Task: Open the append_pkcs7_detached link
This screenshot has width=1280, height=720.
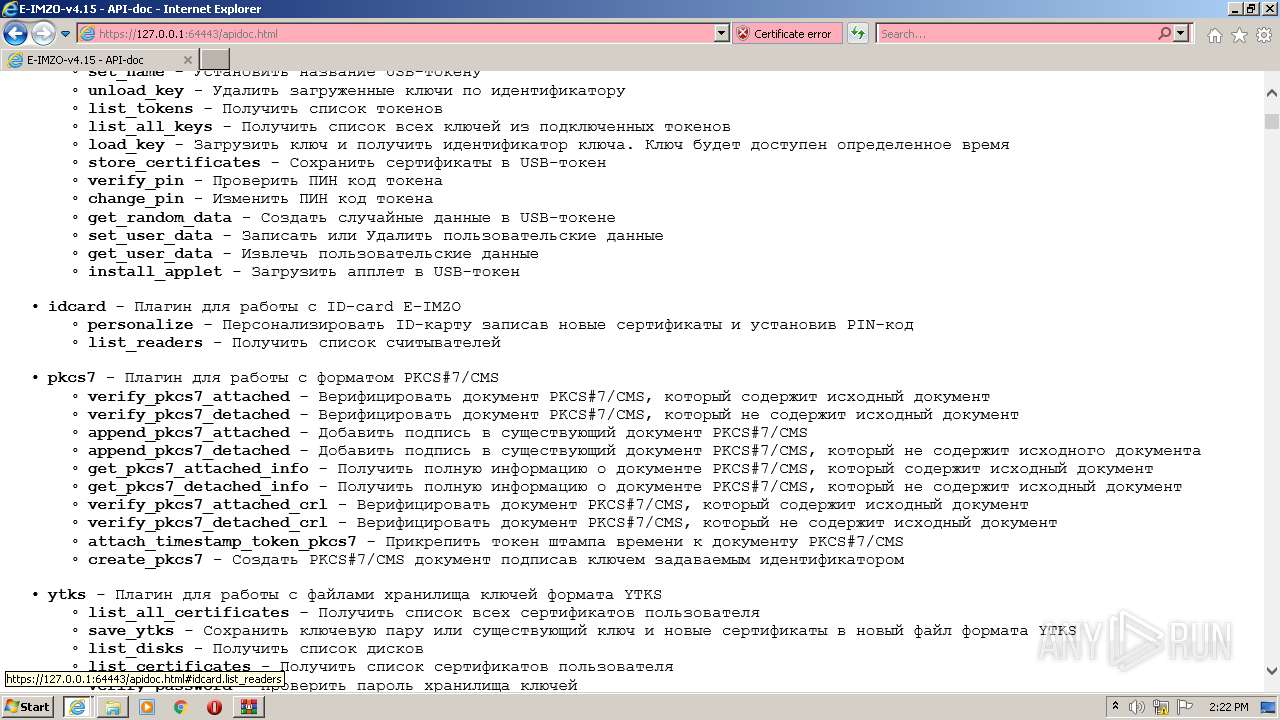Action: 189,451
